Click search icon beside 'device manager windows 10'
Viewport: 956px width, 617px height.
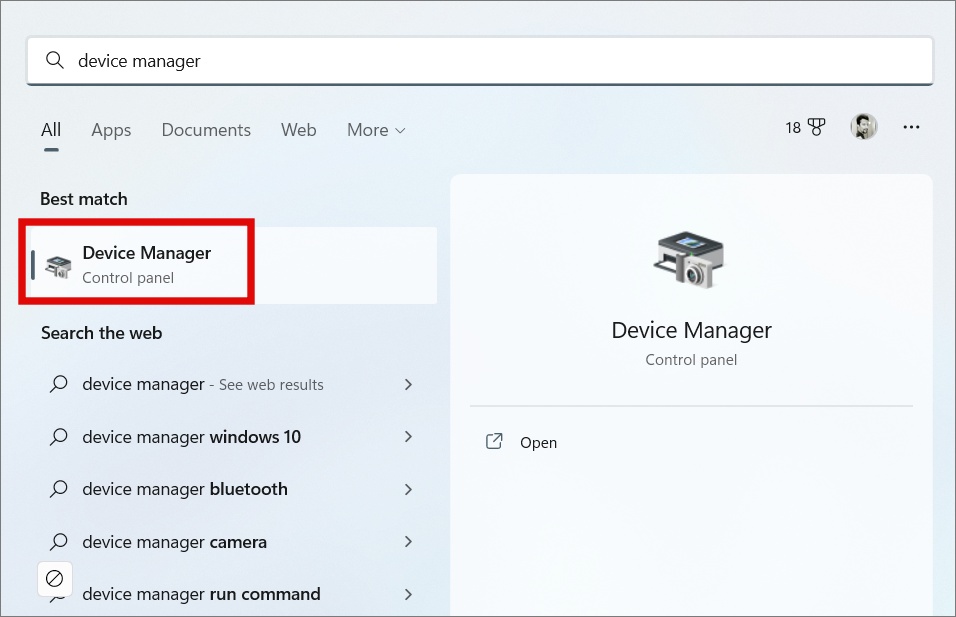pos(59,437)
